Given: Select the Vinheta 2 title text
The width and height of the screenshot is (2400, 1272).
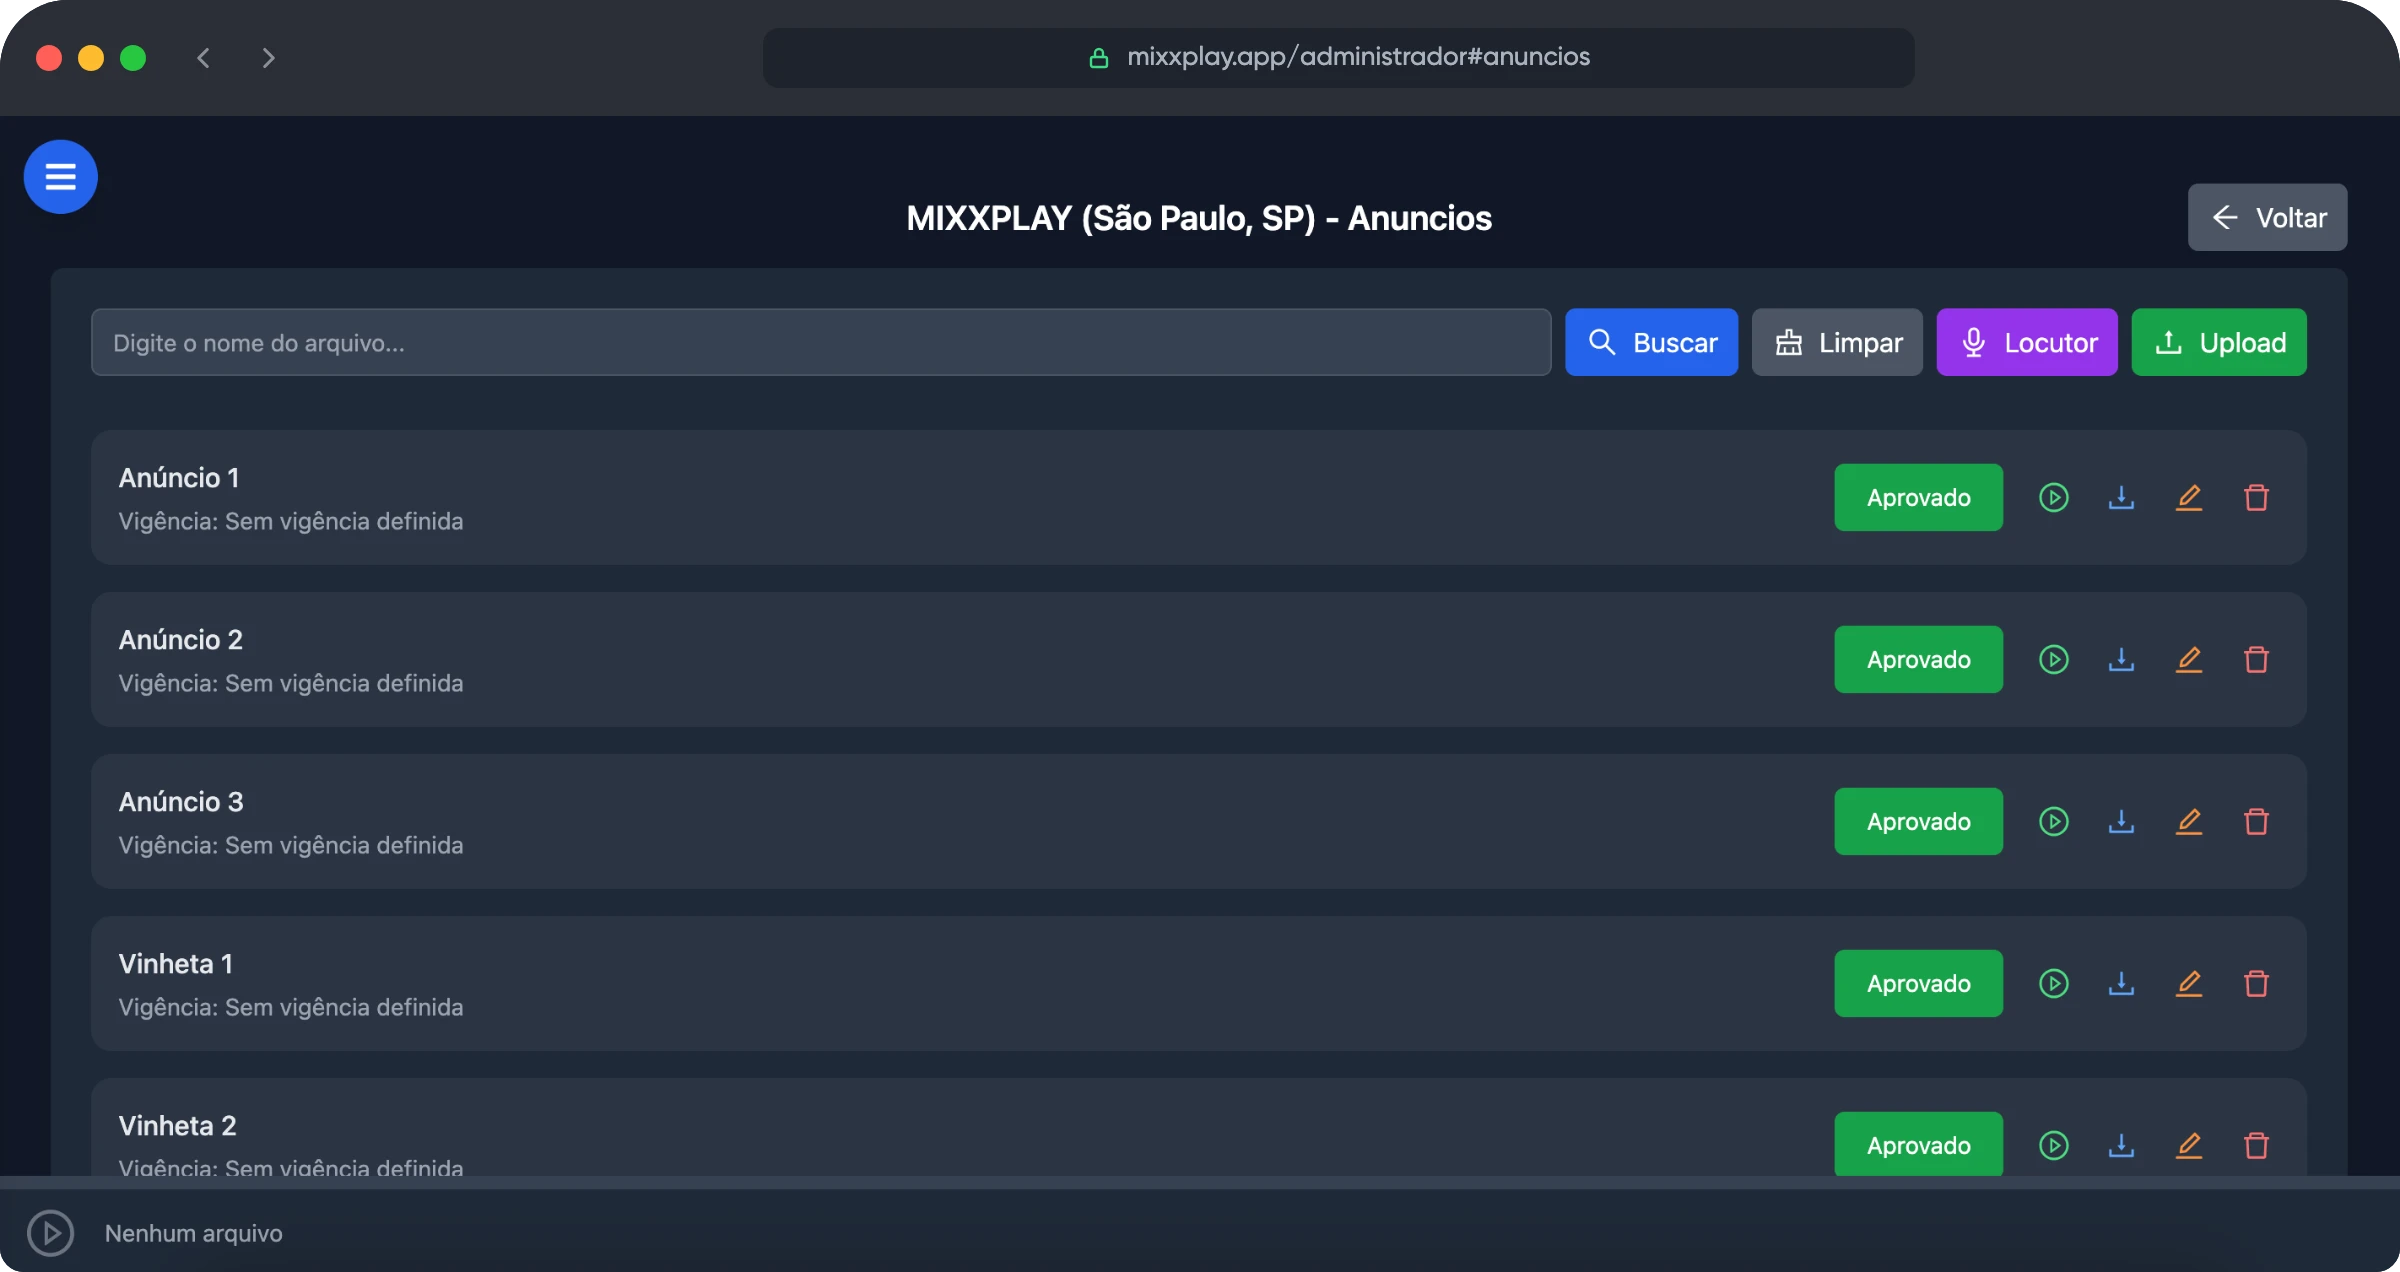Looking at the screenshot, I should click(x=178, y=1126).
